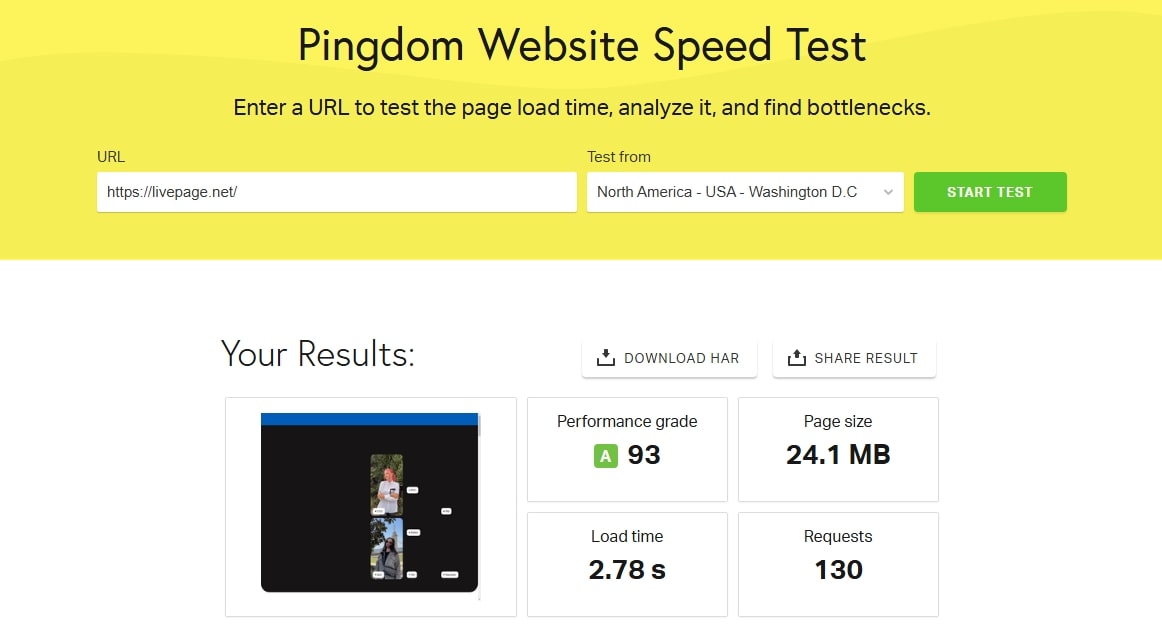Click the Pingdom Website Speed Test heading
This screenshot has width=1162, height=626.
coord(581,46)
